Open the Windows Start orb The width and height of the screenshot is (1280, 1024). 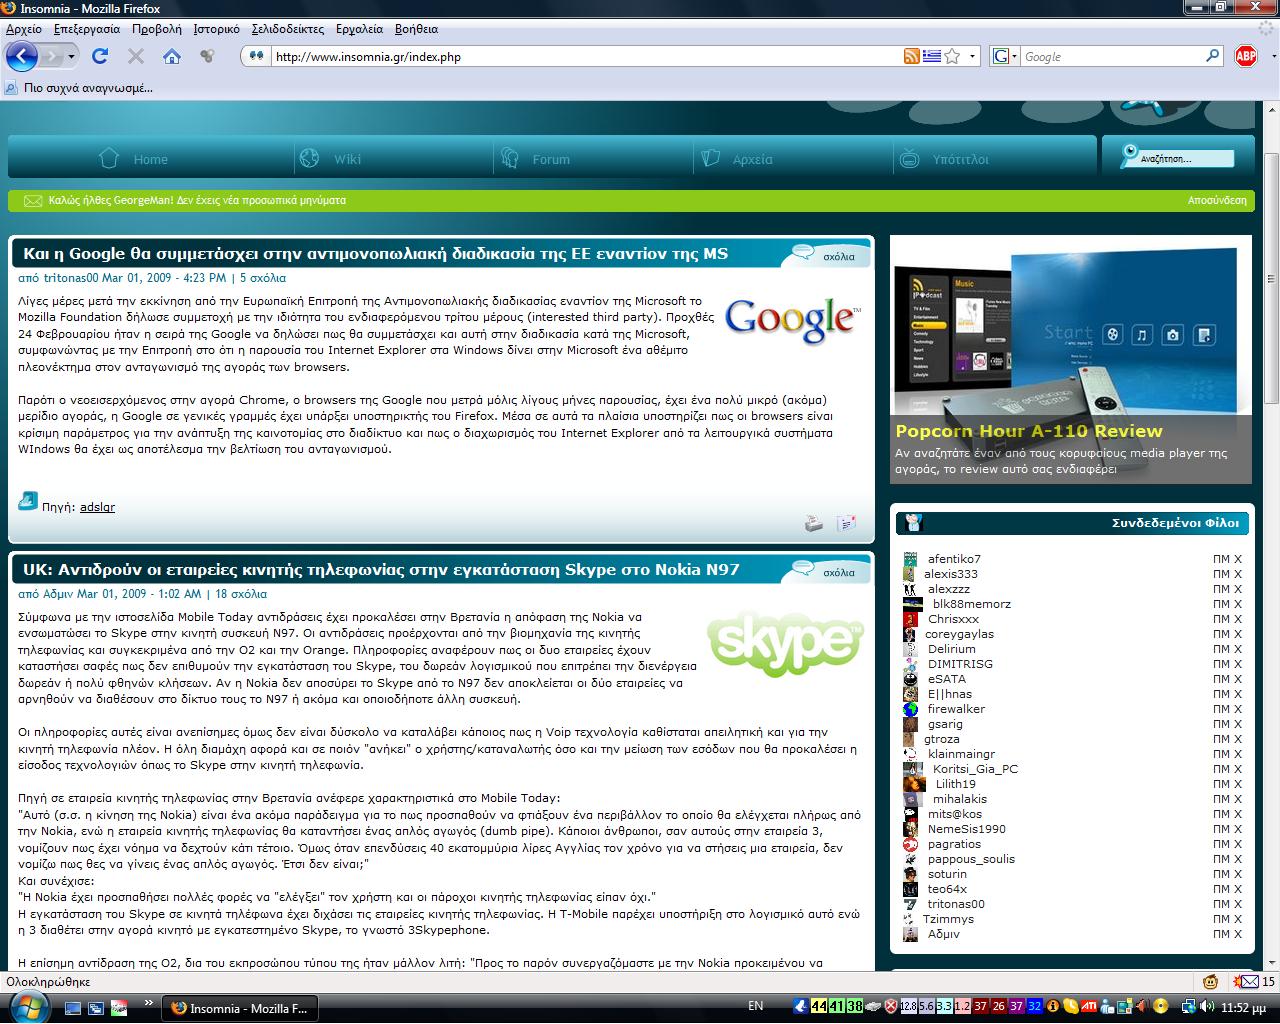27,1006
